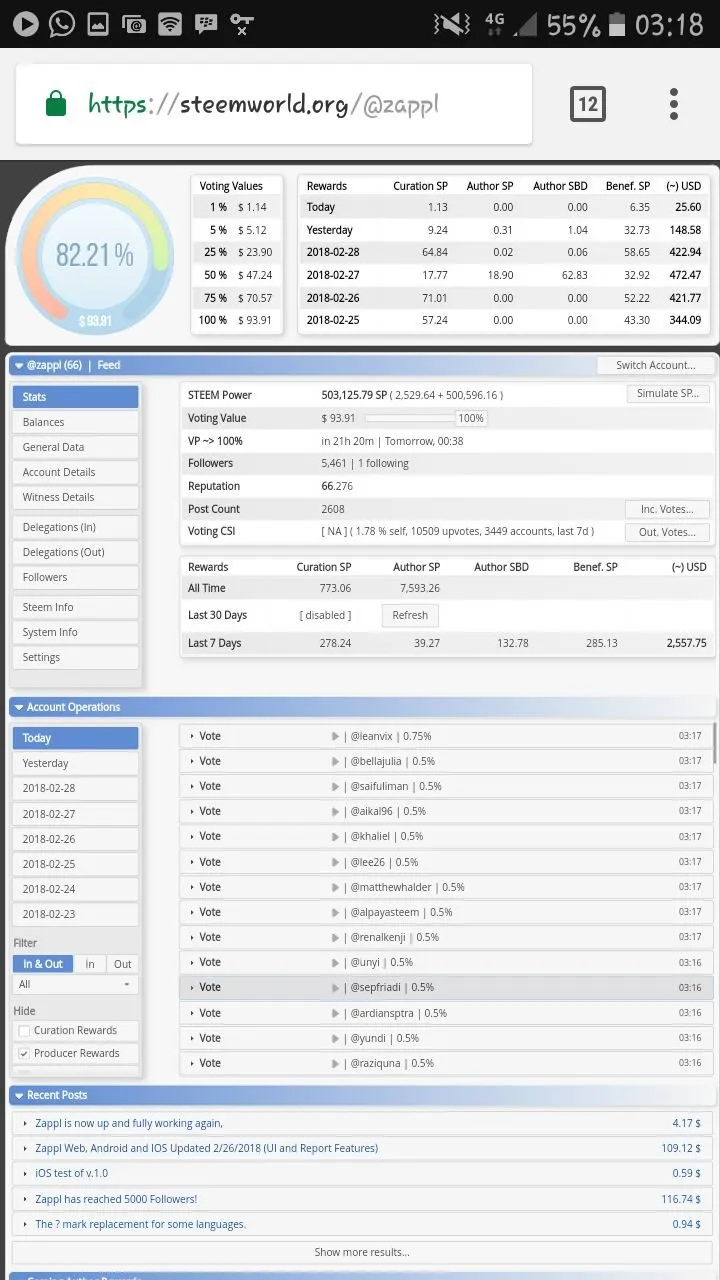Click the $ 93.91 value for 100 % voting

(255, 320)
